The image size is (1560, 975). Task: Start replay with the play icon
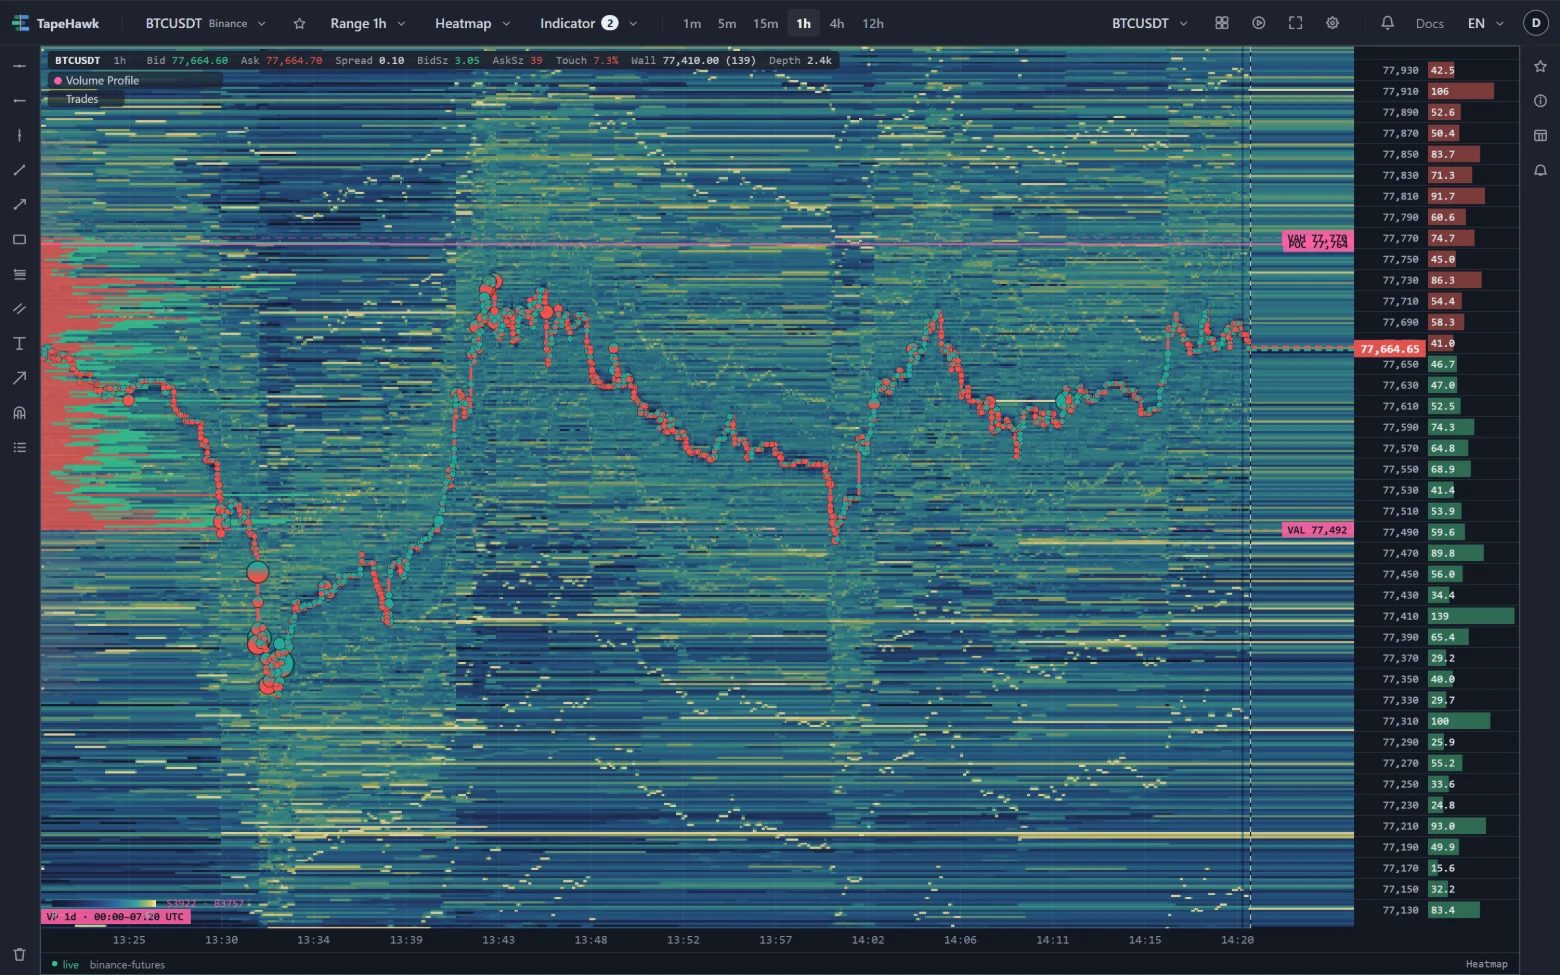coord(1258,23)
